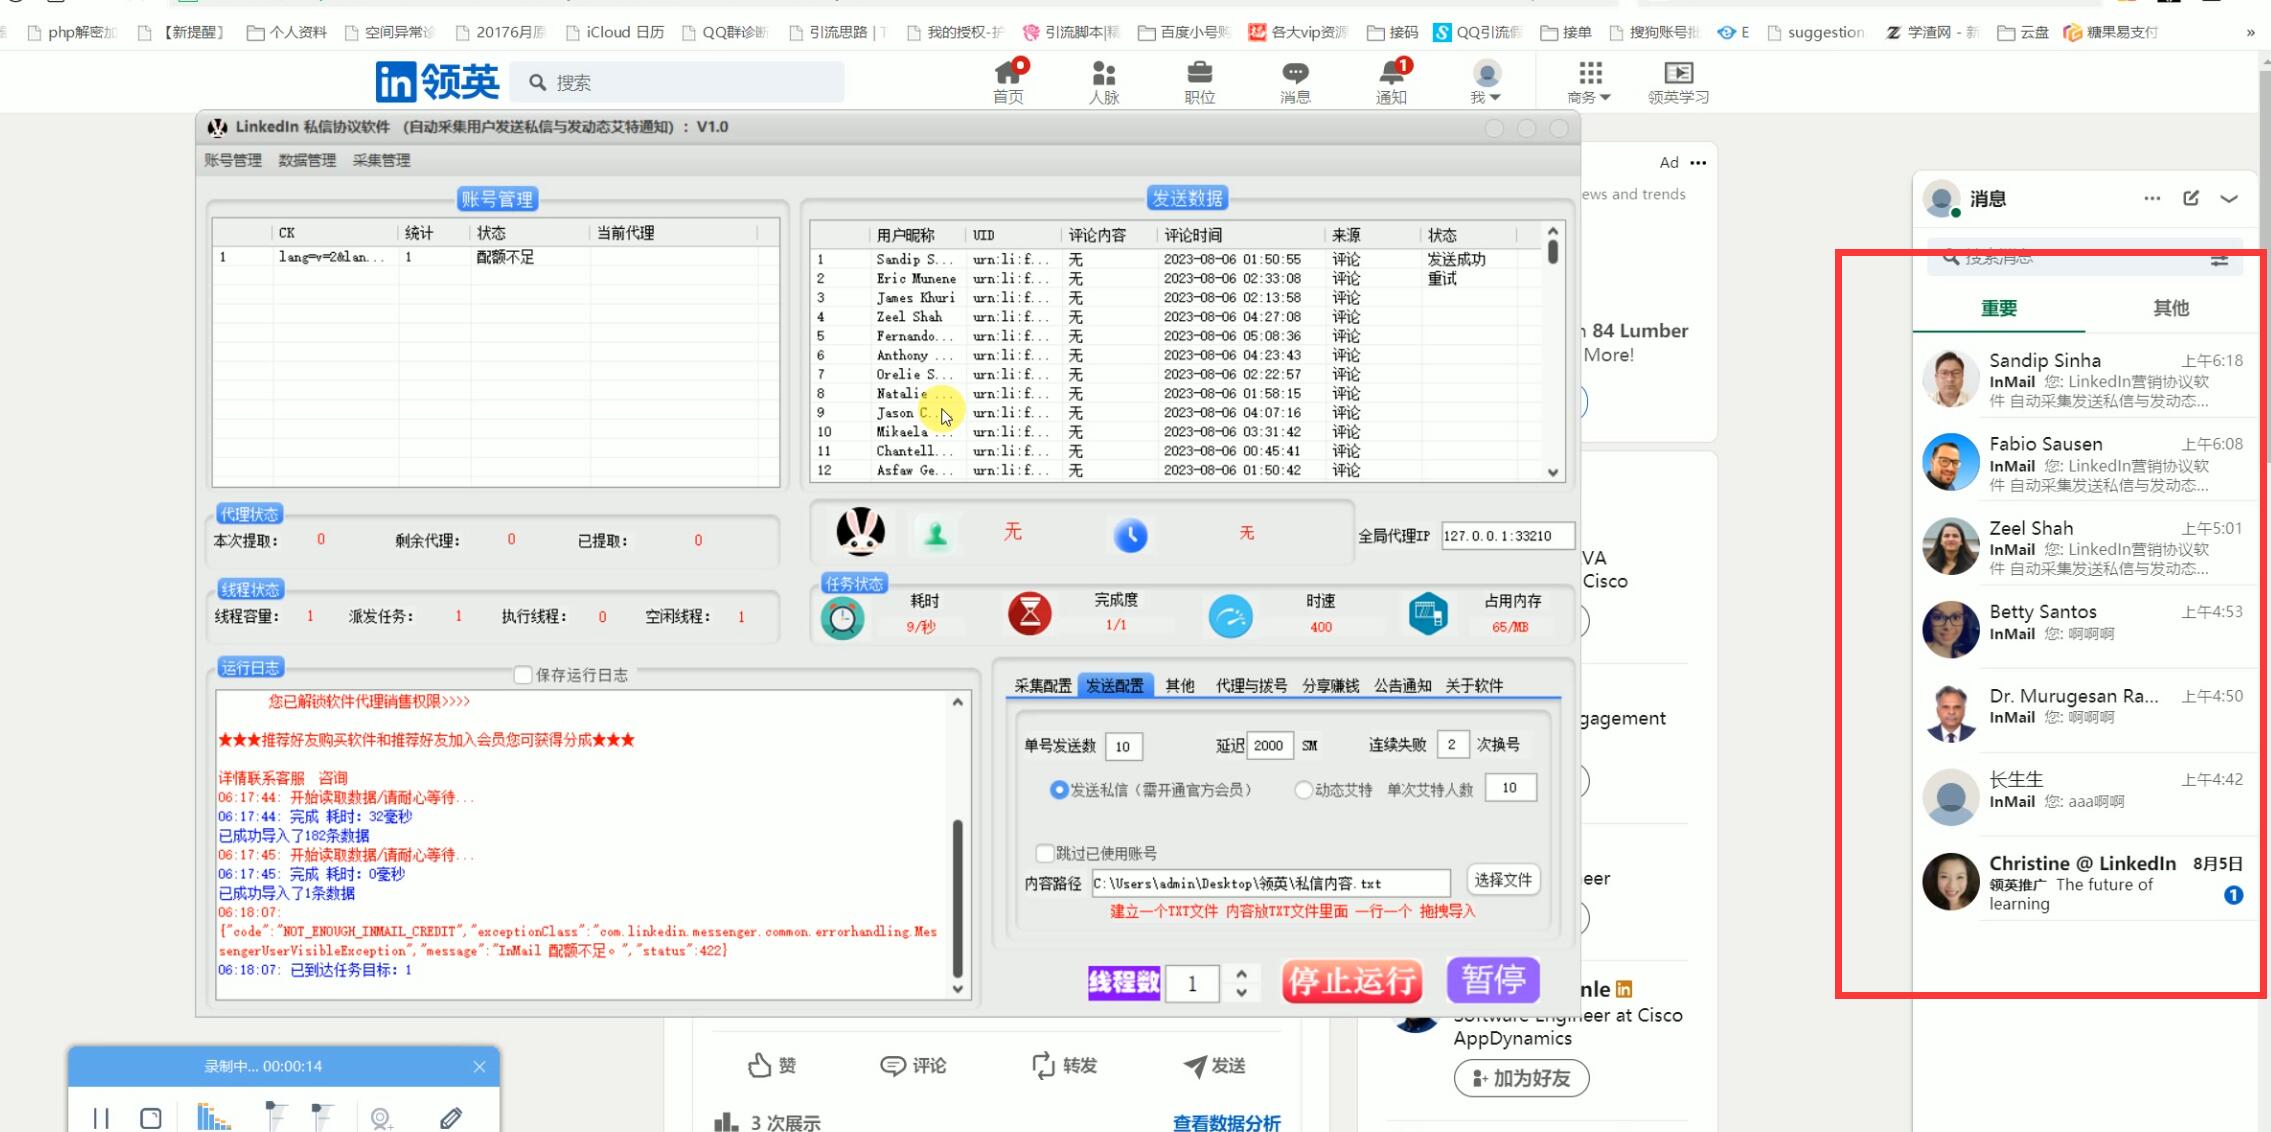Click the red stop running button
2271x1132 pixels.
click(1352, 981)
